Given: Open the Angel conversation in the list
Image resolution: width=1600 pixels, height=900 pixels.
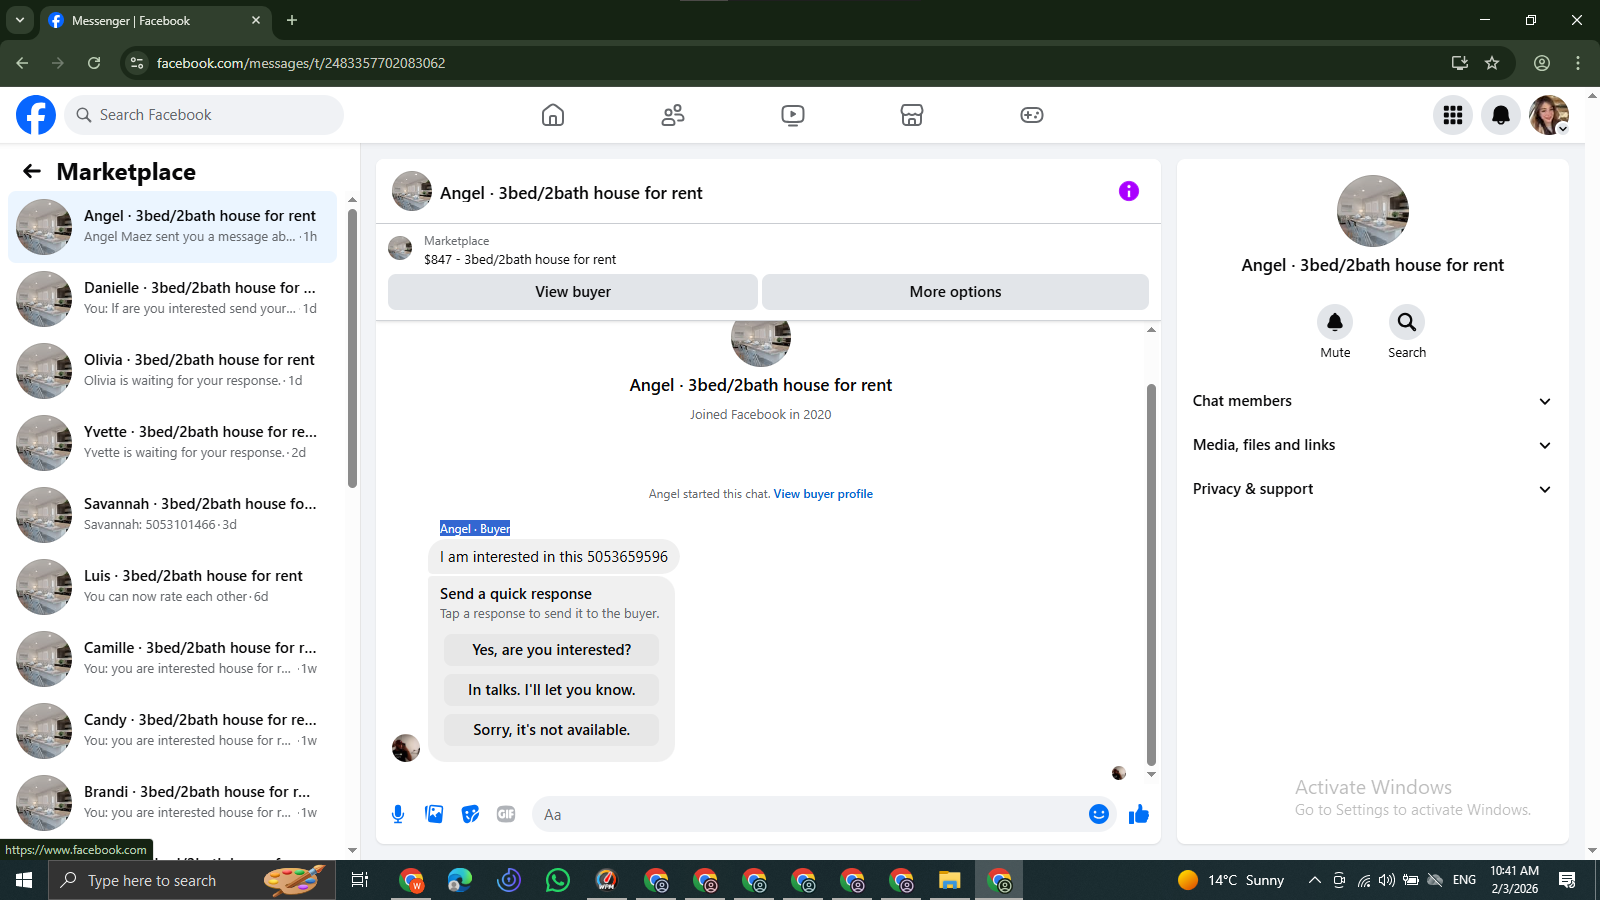Looking at the screenshot, I should click(173, 227).
